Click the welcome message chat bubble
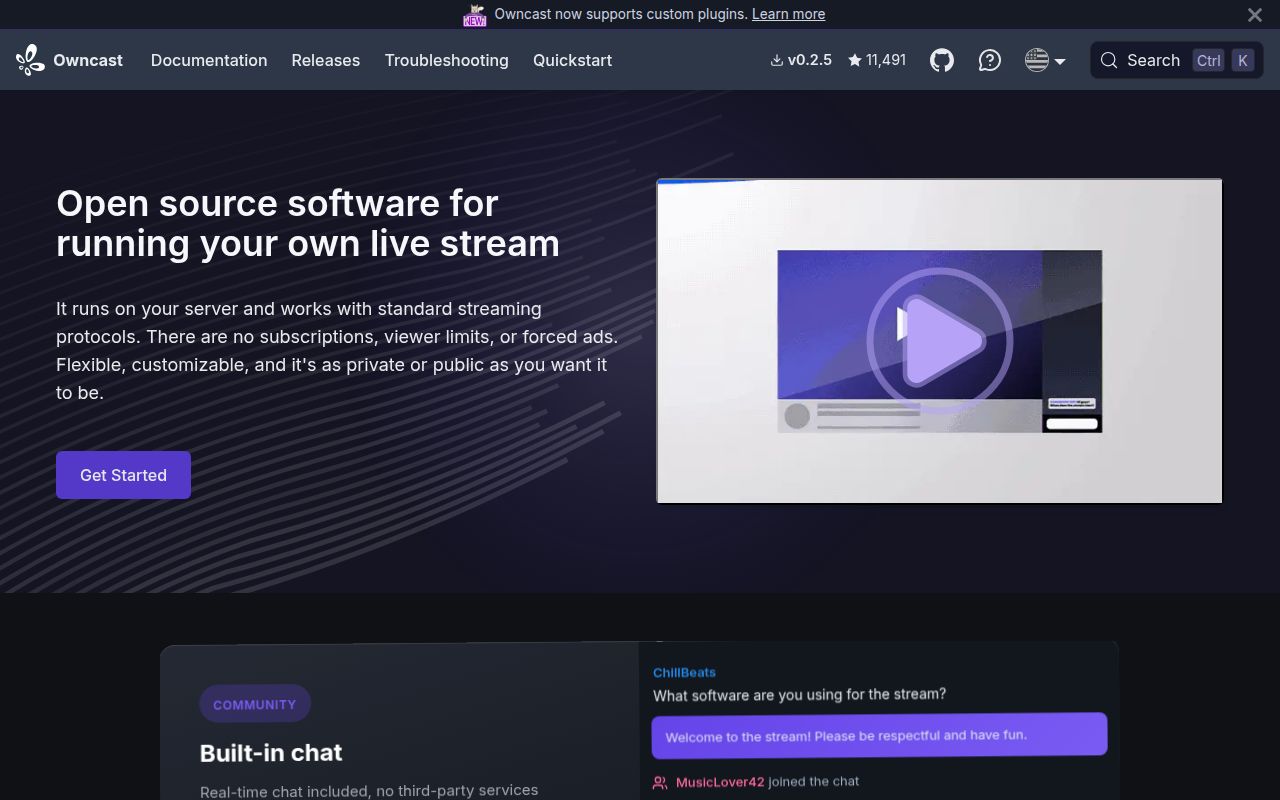Screen dimensions: 1280x800 (879, 735)
